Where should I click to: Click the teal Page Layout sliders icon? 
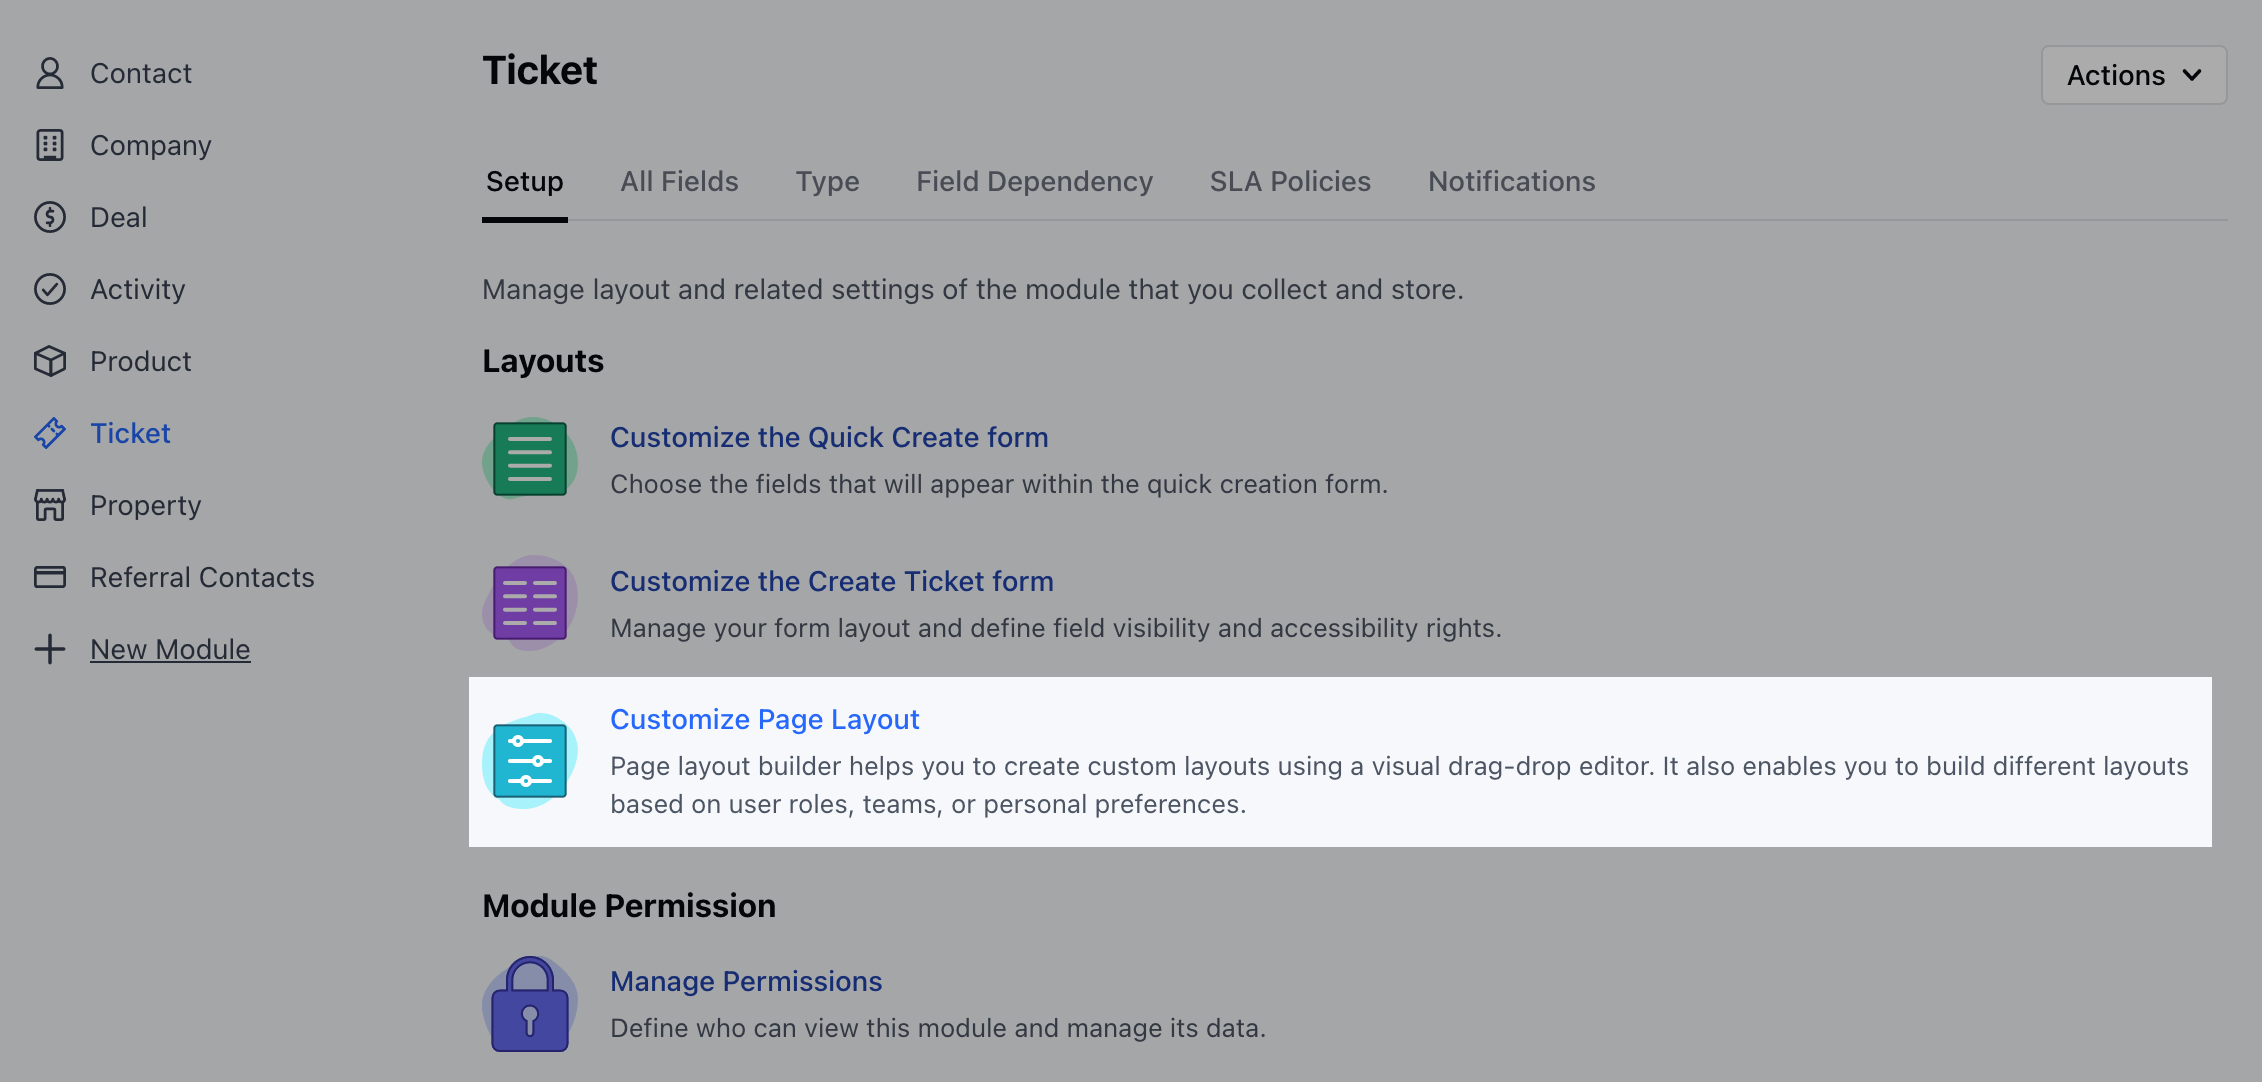[x=530, y=761]
